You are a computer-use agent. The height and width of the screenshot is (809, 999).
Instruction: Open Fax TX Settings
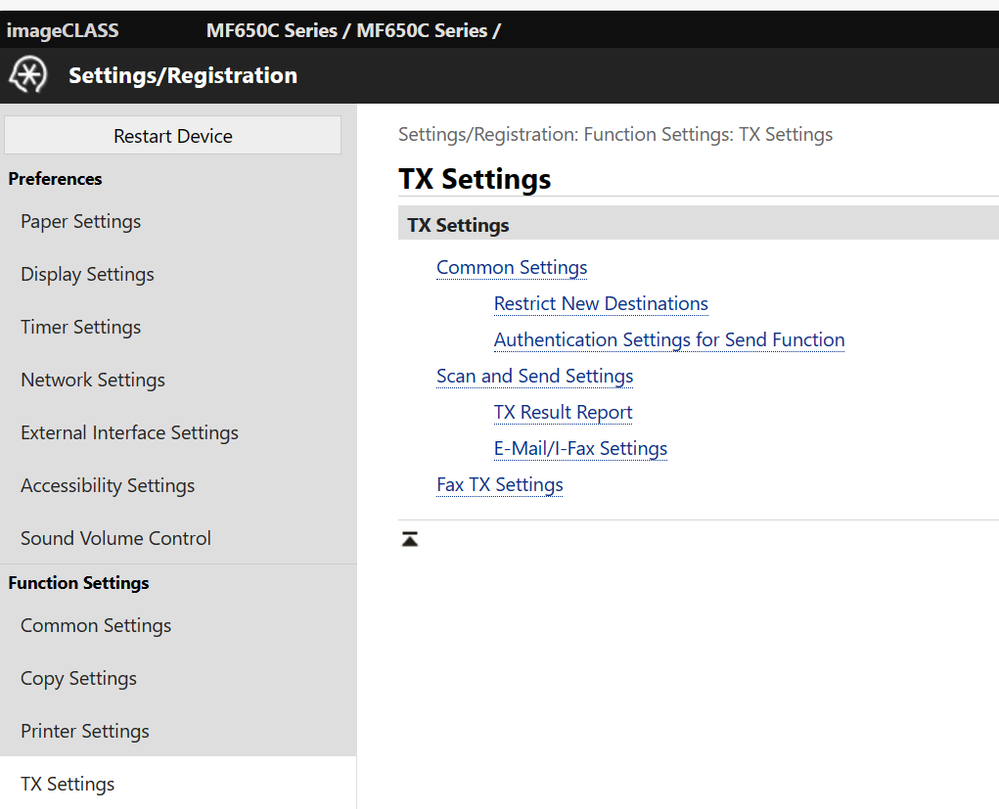pyautogui.click(x=499, y=484)
